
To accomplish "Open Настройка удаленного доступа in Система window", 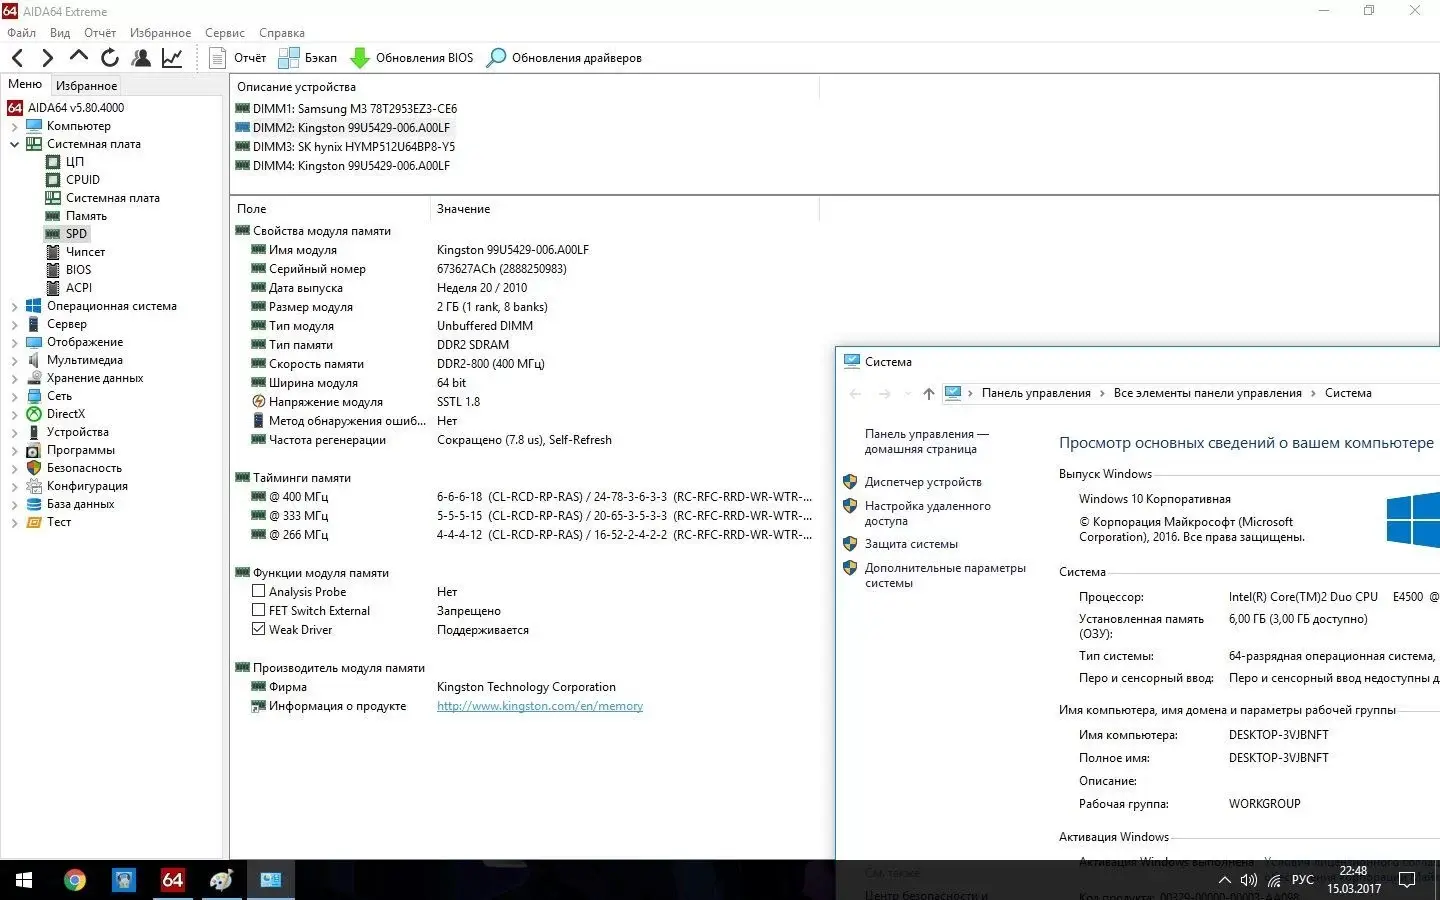I will tap(928, 514).
